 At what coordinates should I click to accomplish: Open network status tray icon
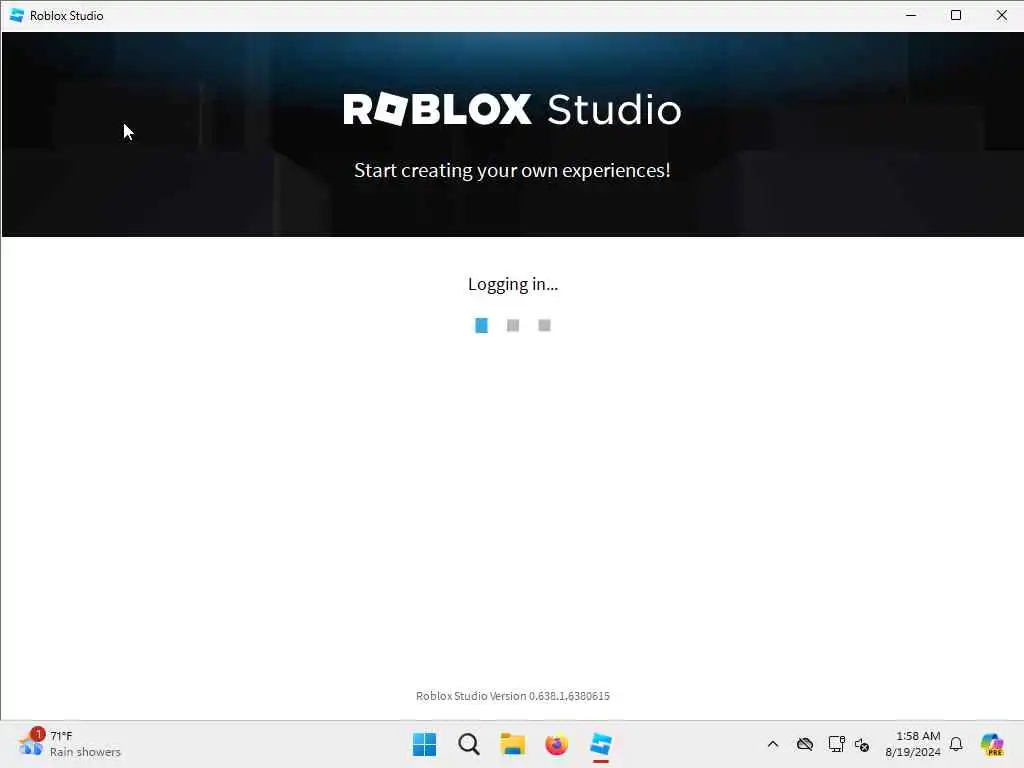point(837,744)
